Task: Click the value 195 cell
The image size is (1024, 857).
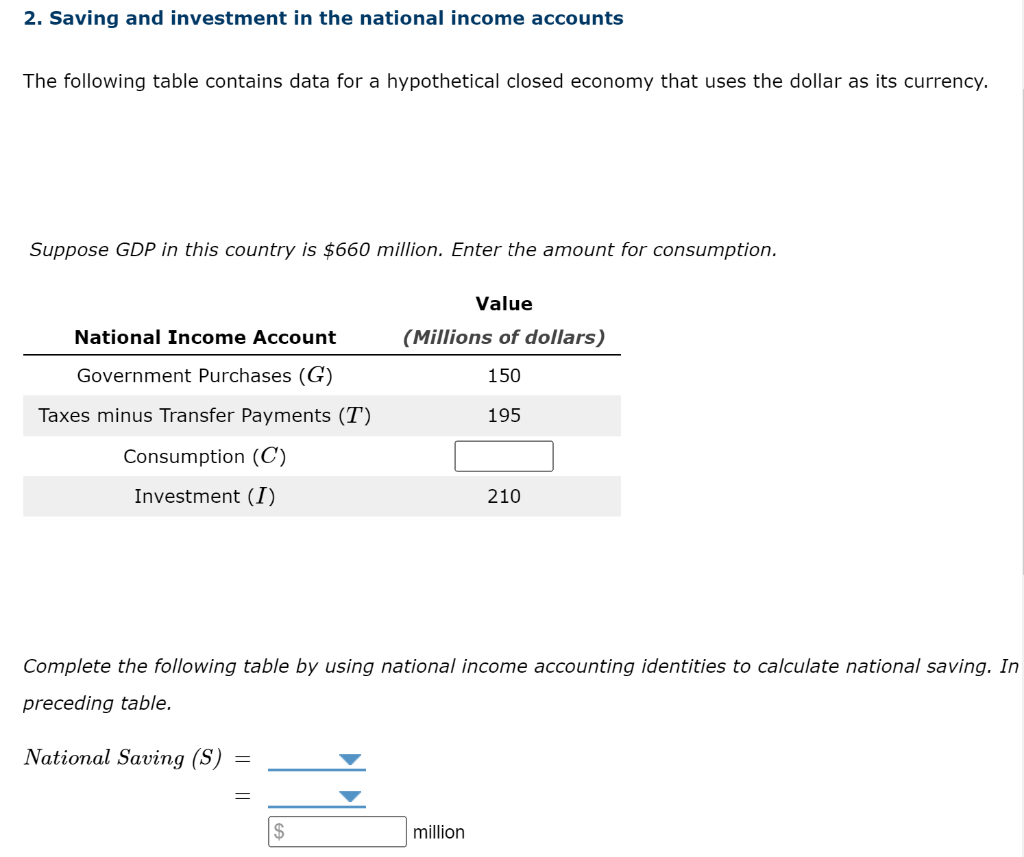Action: (x=504, y=415)
